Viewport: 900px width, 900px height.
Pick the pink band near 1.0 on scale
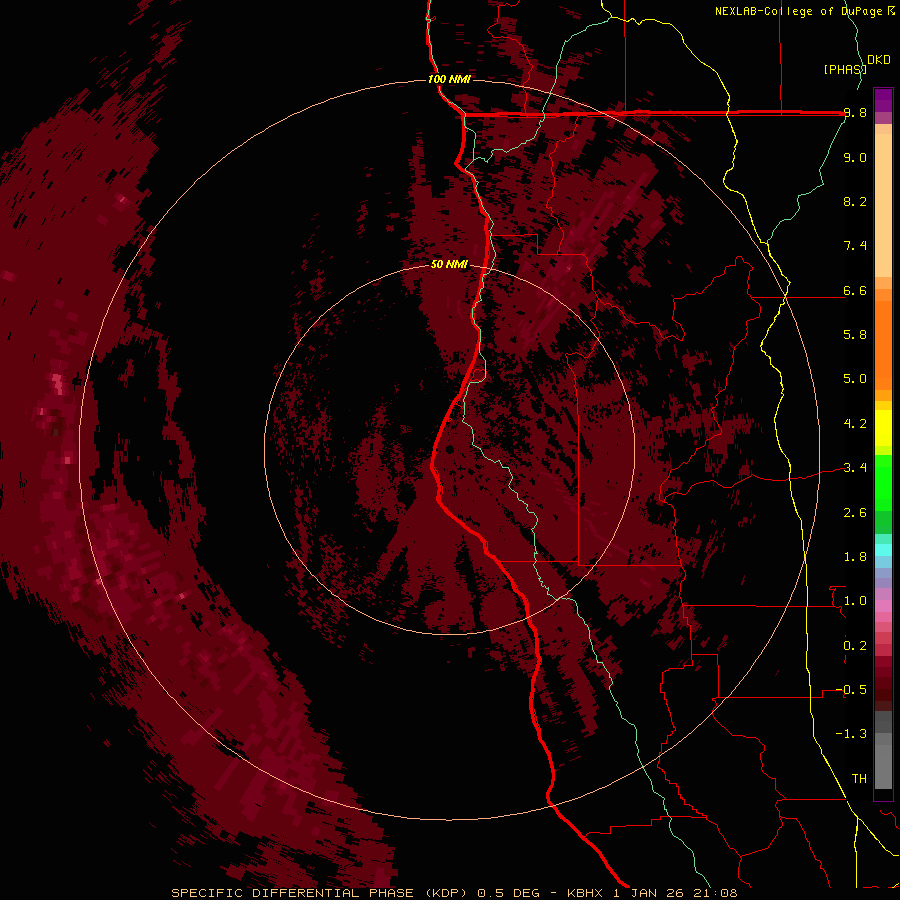883,606
